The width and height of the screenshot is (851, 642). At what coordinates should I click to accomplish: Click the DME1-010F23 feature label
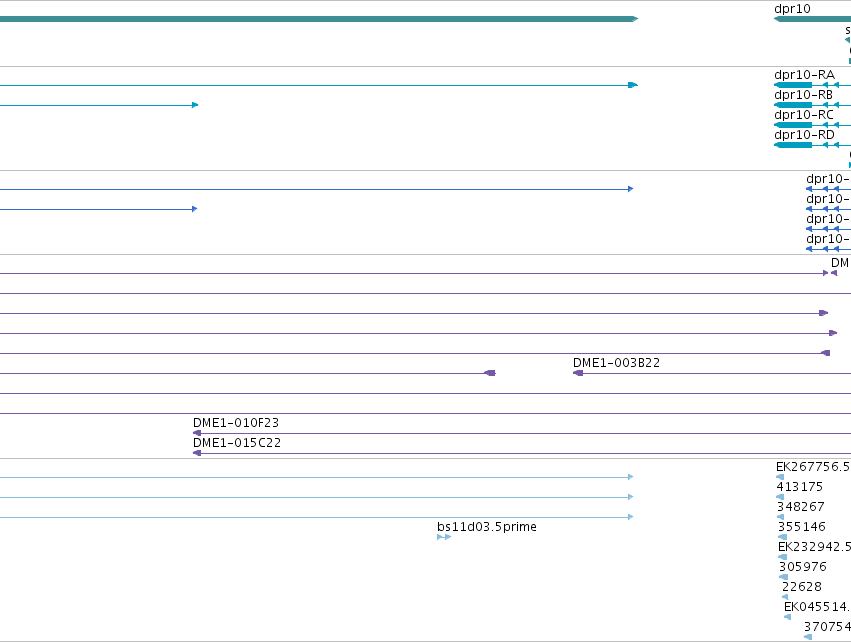point(236,423)
